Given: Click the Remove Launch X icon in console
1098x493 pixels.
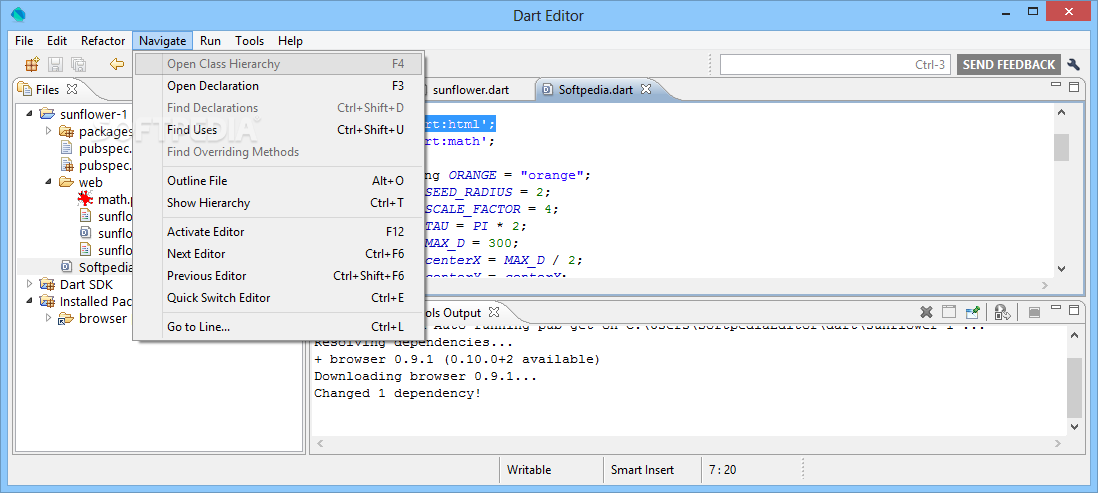Looking at the screenshot, I should 926,312.
